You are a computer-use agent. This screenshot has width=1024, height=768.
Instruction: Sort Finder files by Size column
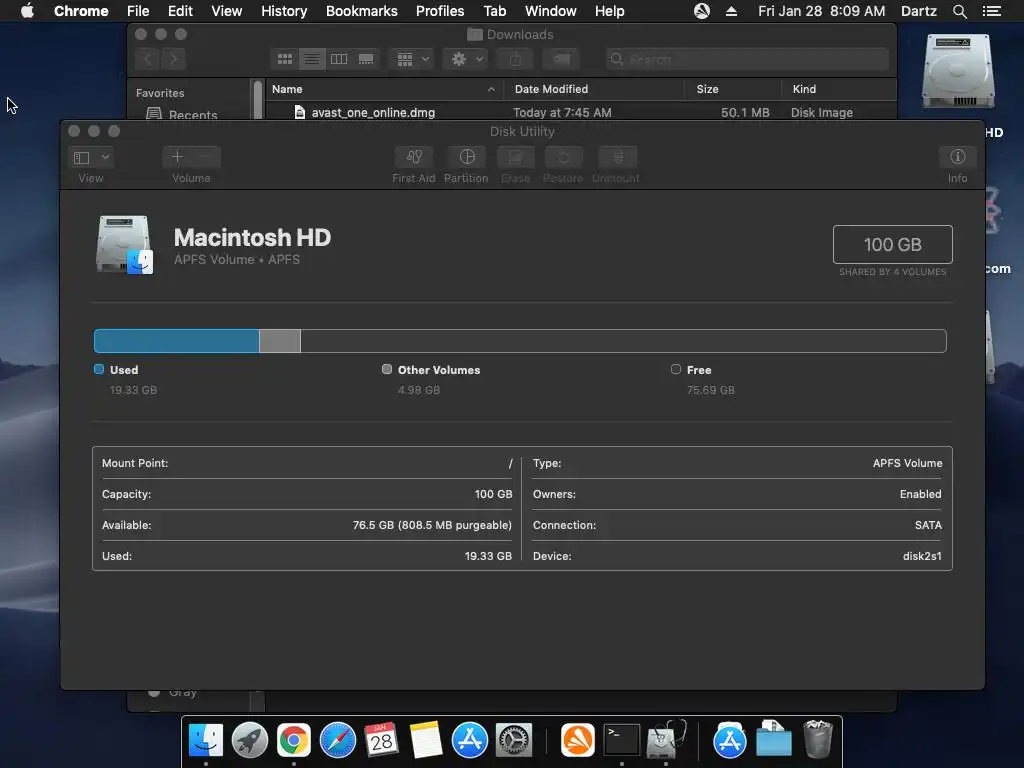(x=733, y=89)
